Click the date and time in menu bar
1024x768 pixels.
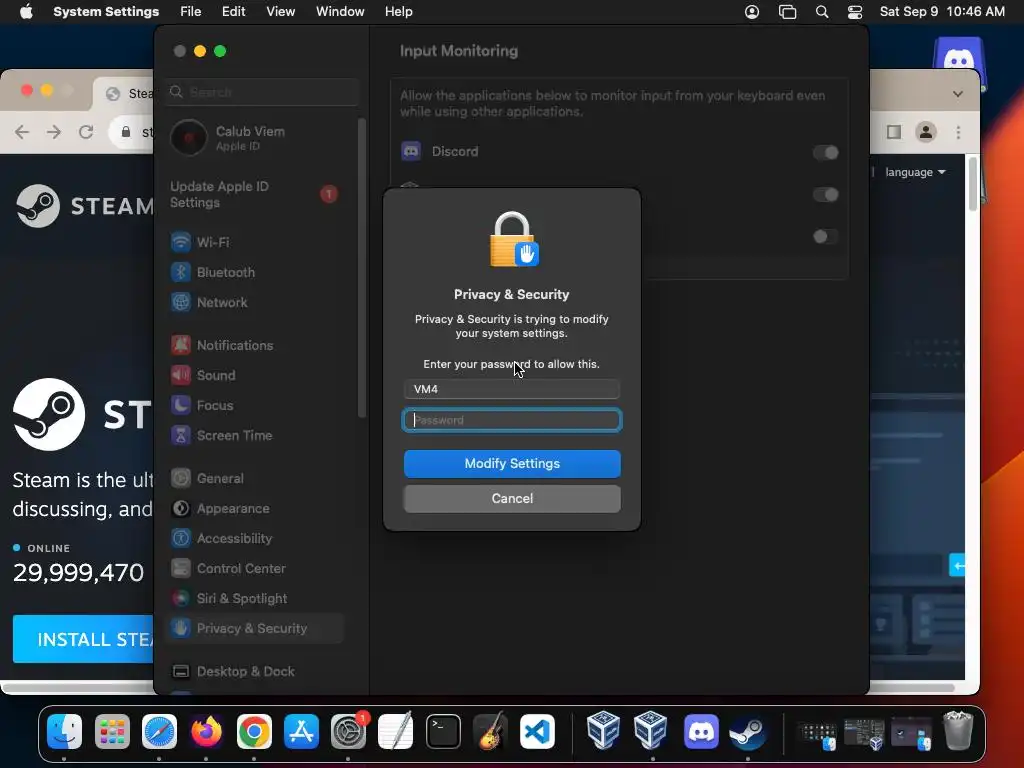[942, 12]
